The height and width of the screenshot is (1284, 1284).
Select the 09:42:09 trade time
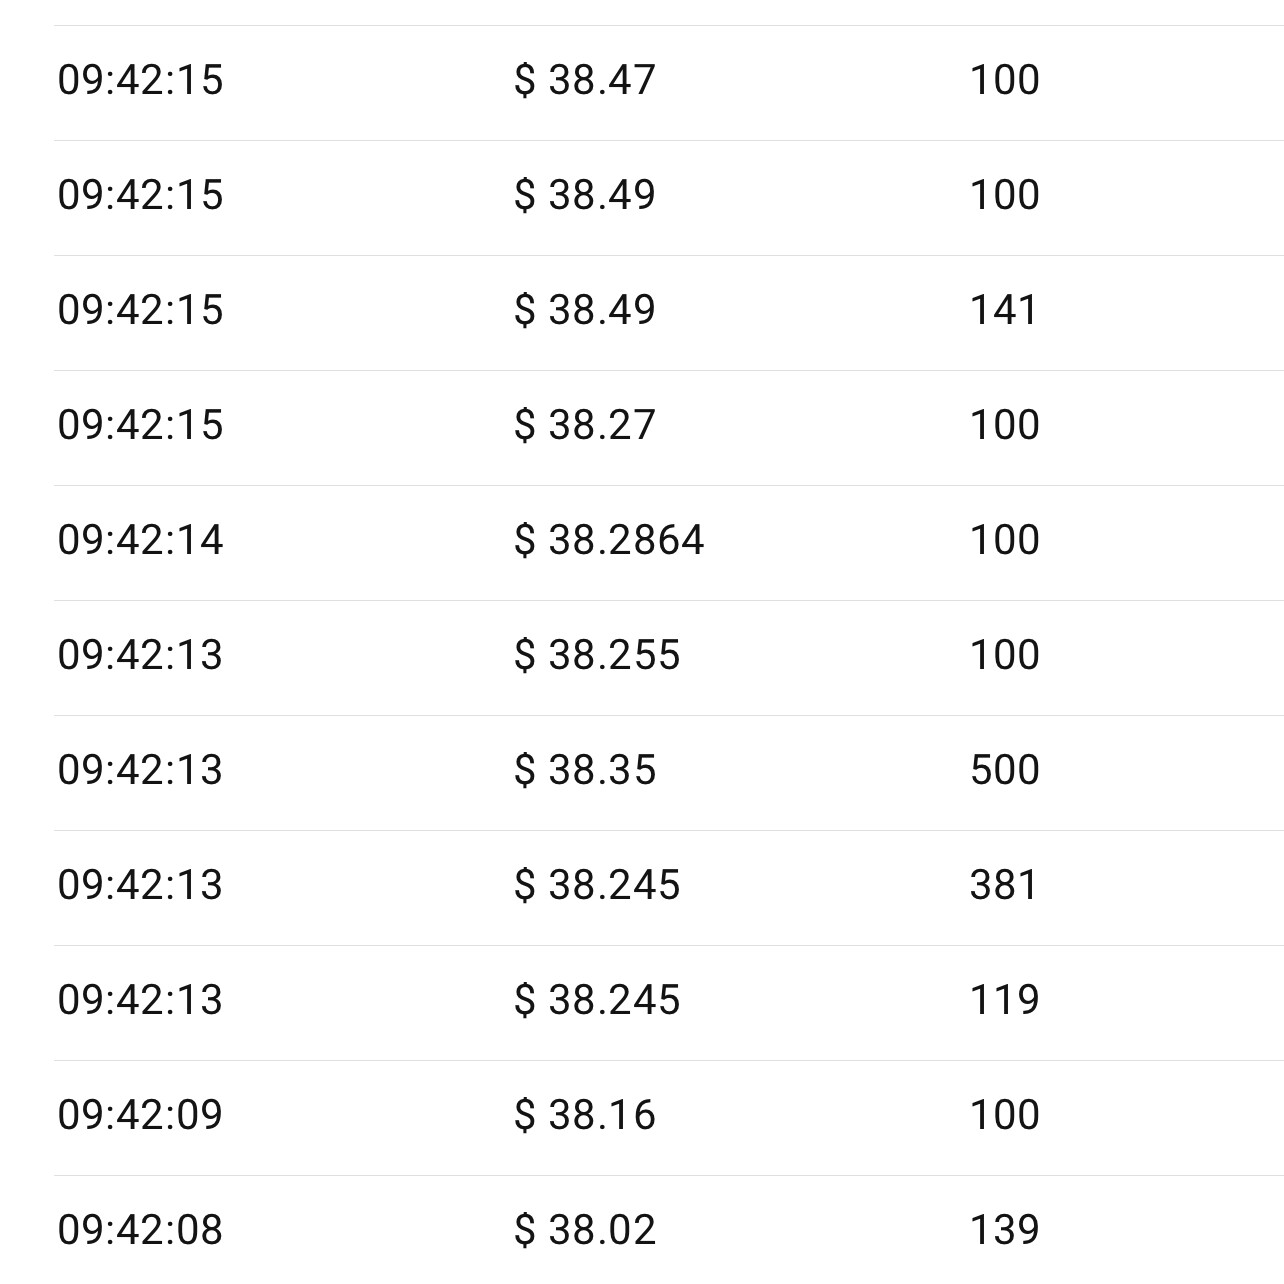point(140,1115)
